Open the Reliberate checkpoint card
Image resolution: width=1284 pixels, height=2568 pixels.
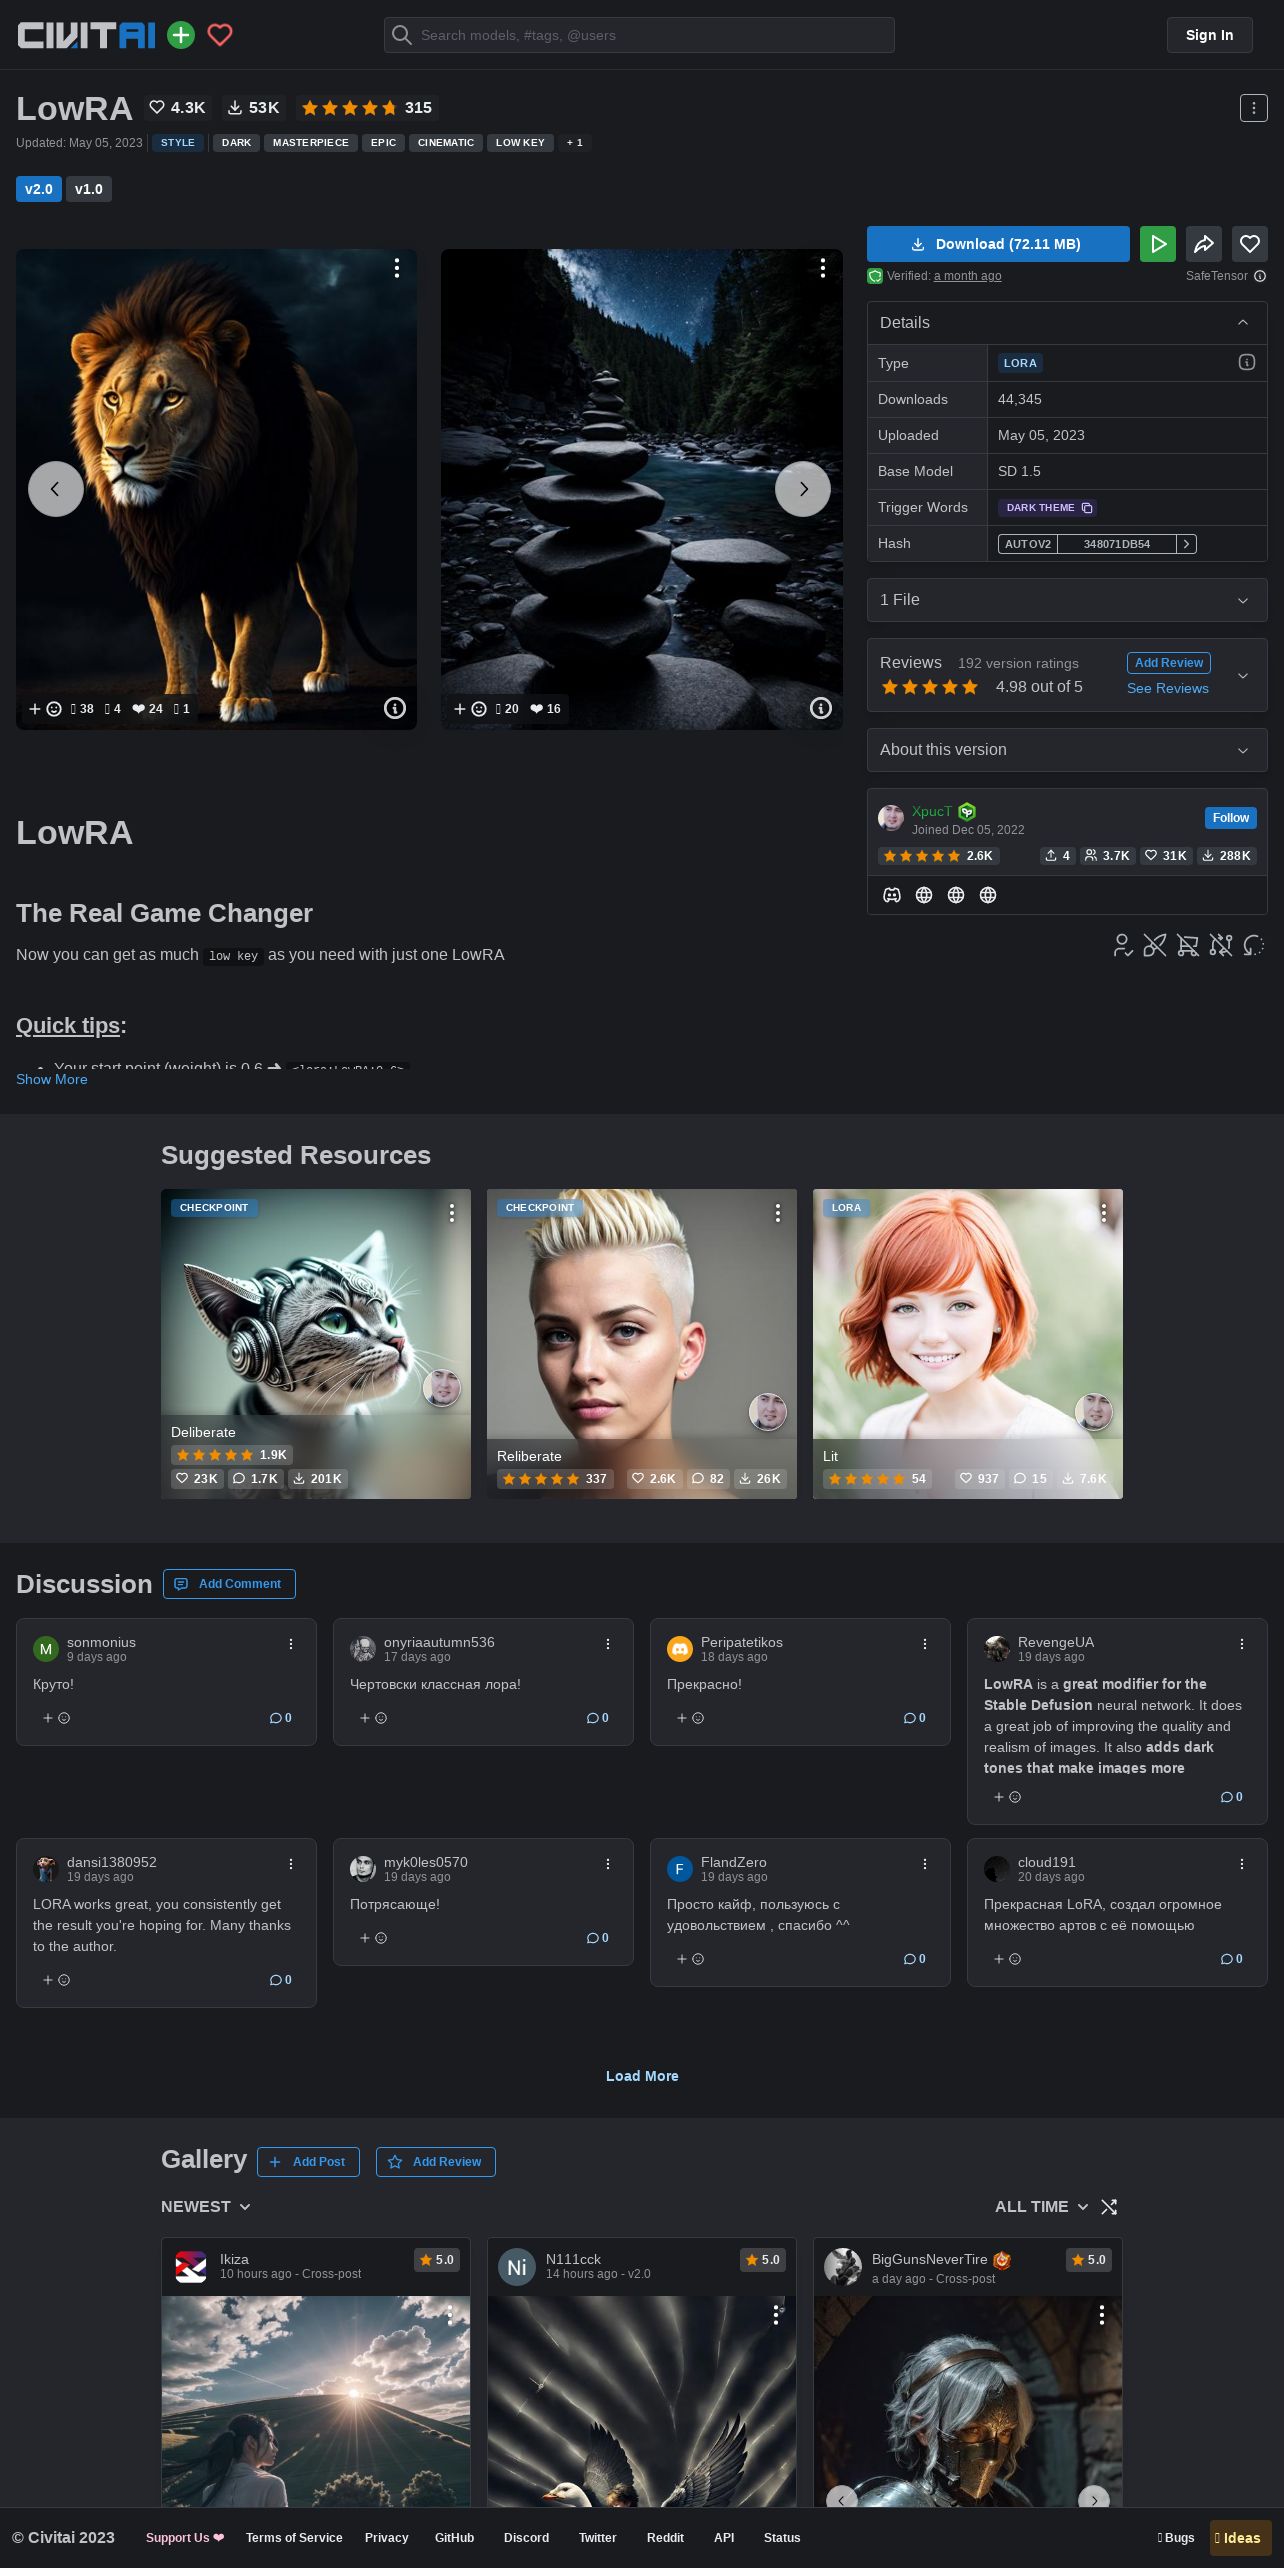coord(642,1344)
